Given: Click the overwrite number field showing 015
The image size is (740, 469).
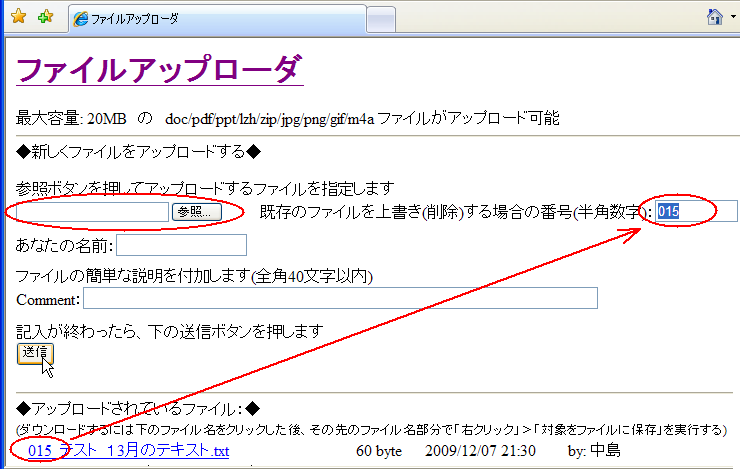Looking at the screenshot, I should (x=695, y=211).
